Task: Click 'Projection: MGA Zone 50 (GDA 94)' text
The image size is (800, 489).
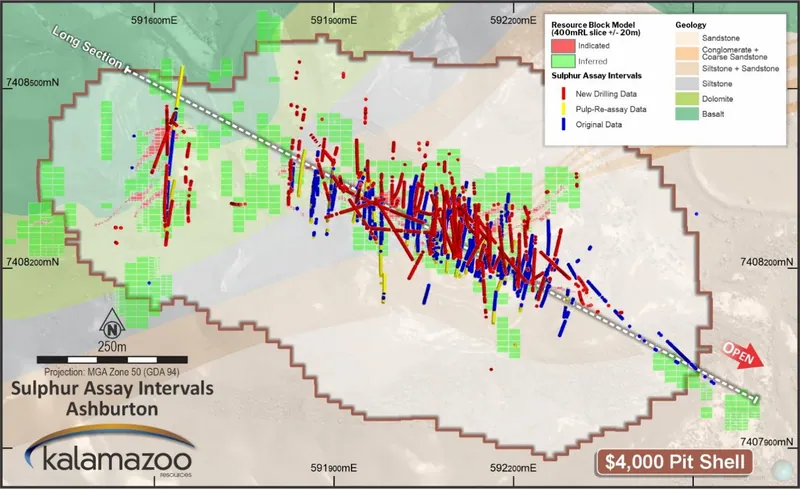Action: [112, 372]
